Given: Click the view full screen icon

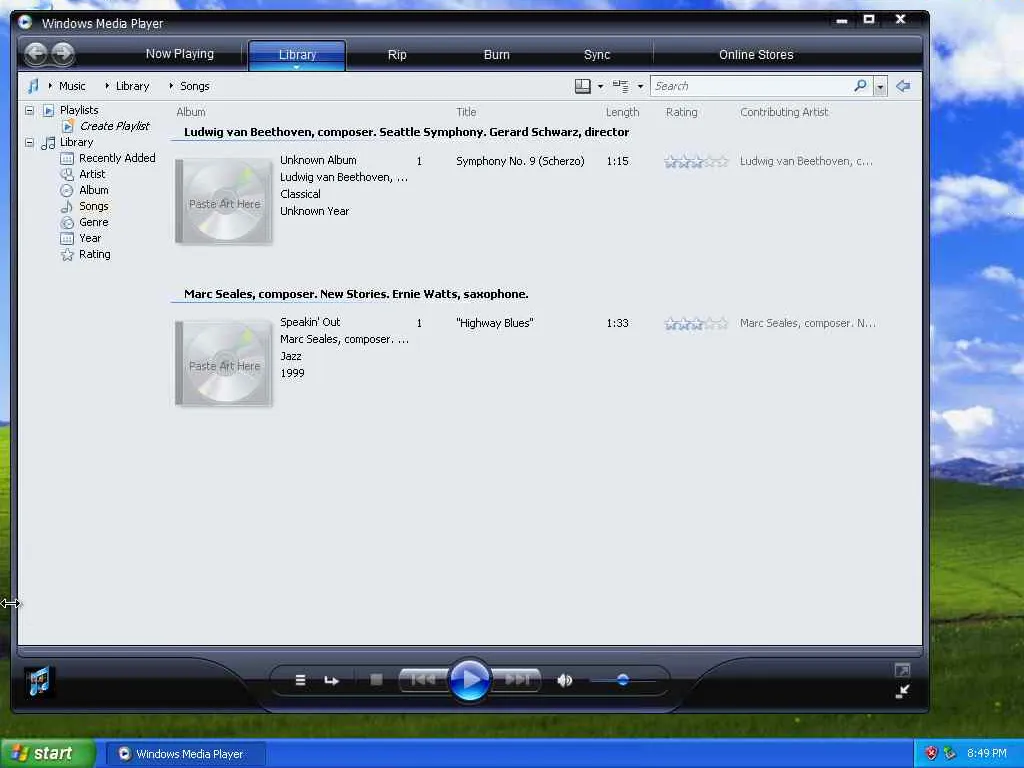Looking at the screenshot, I should click(x=902, y=670).
